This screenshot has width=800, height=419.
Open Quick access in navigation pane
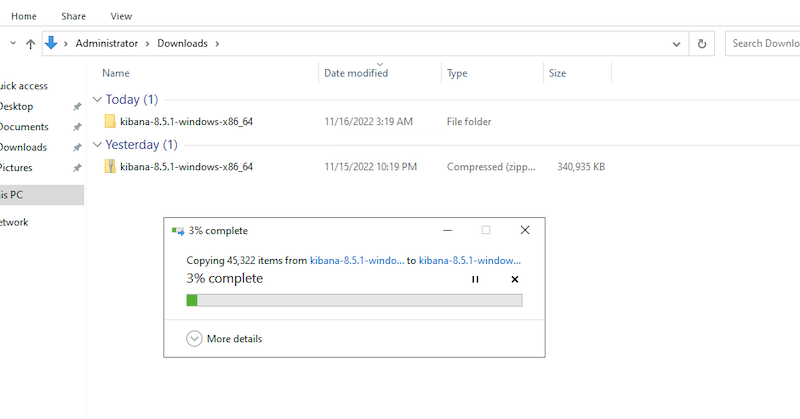[23, 86]
